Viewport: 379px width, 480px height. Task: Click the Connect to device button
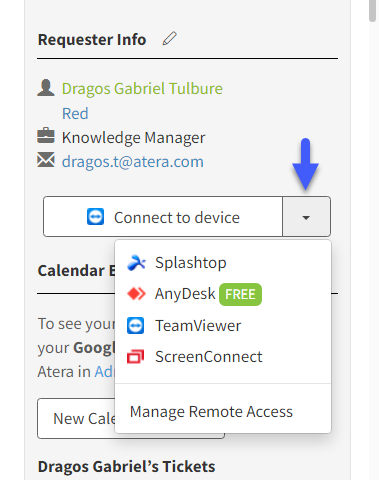(163, 217)
